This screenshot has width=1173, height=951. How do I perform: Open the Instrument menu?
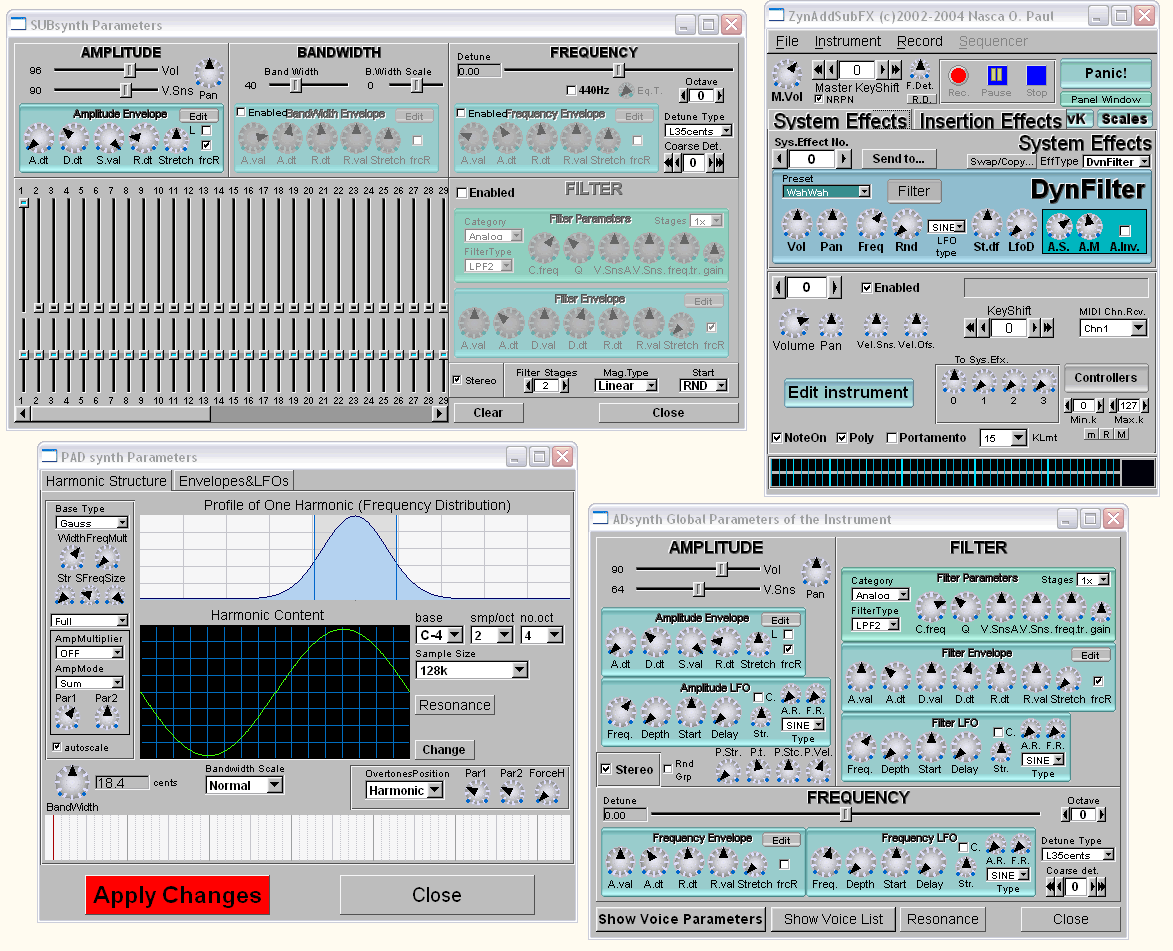(848, 41)
